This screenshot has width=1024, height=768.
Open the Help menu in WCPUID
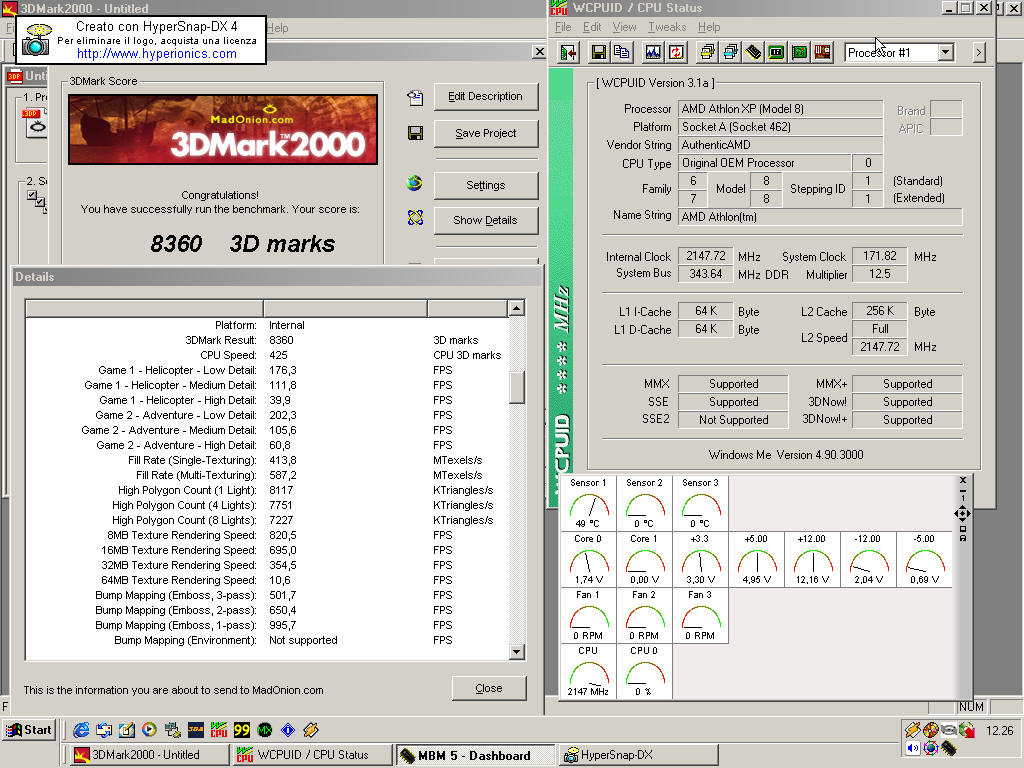click(x=709, y=27)
